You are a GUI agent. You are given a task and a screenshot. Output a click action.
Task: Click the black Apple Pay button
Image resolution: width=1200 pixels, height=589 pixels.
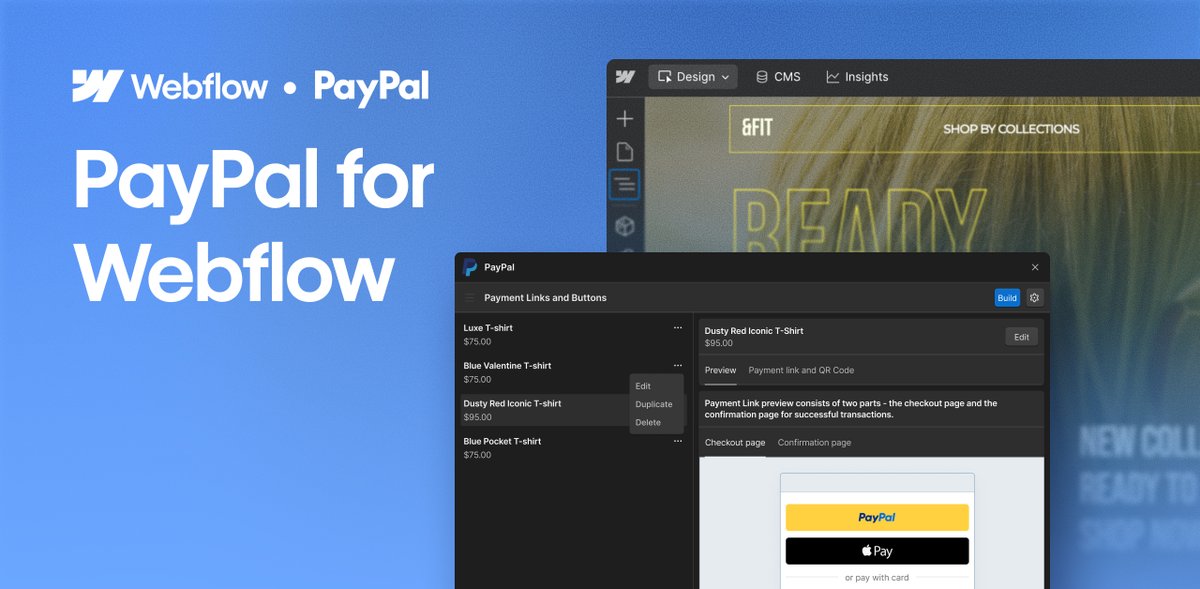877,551
